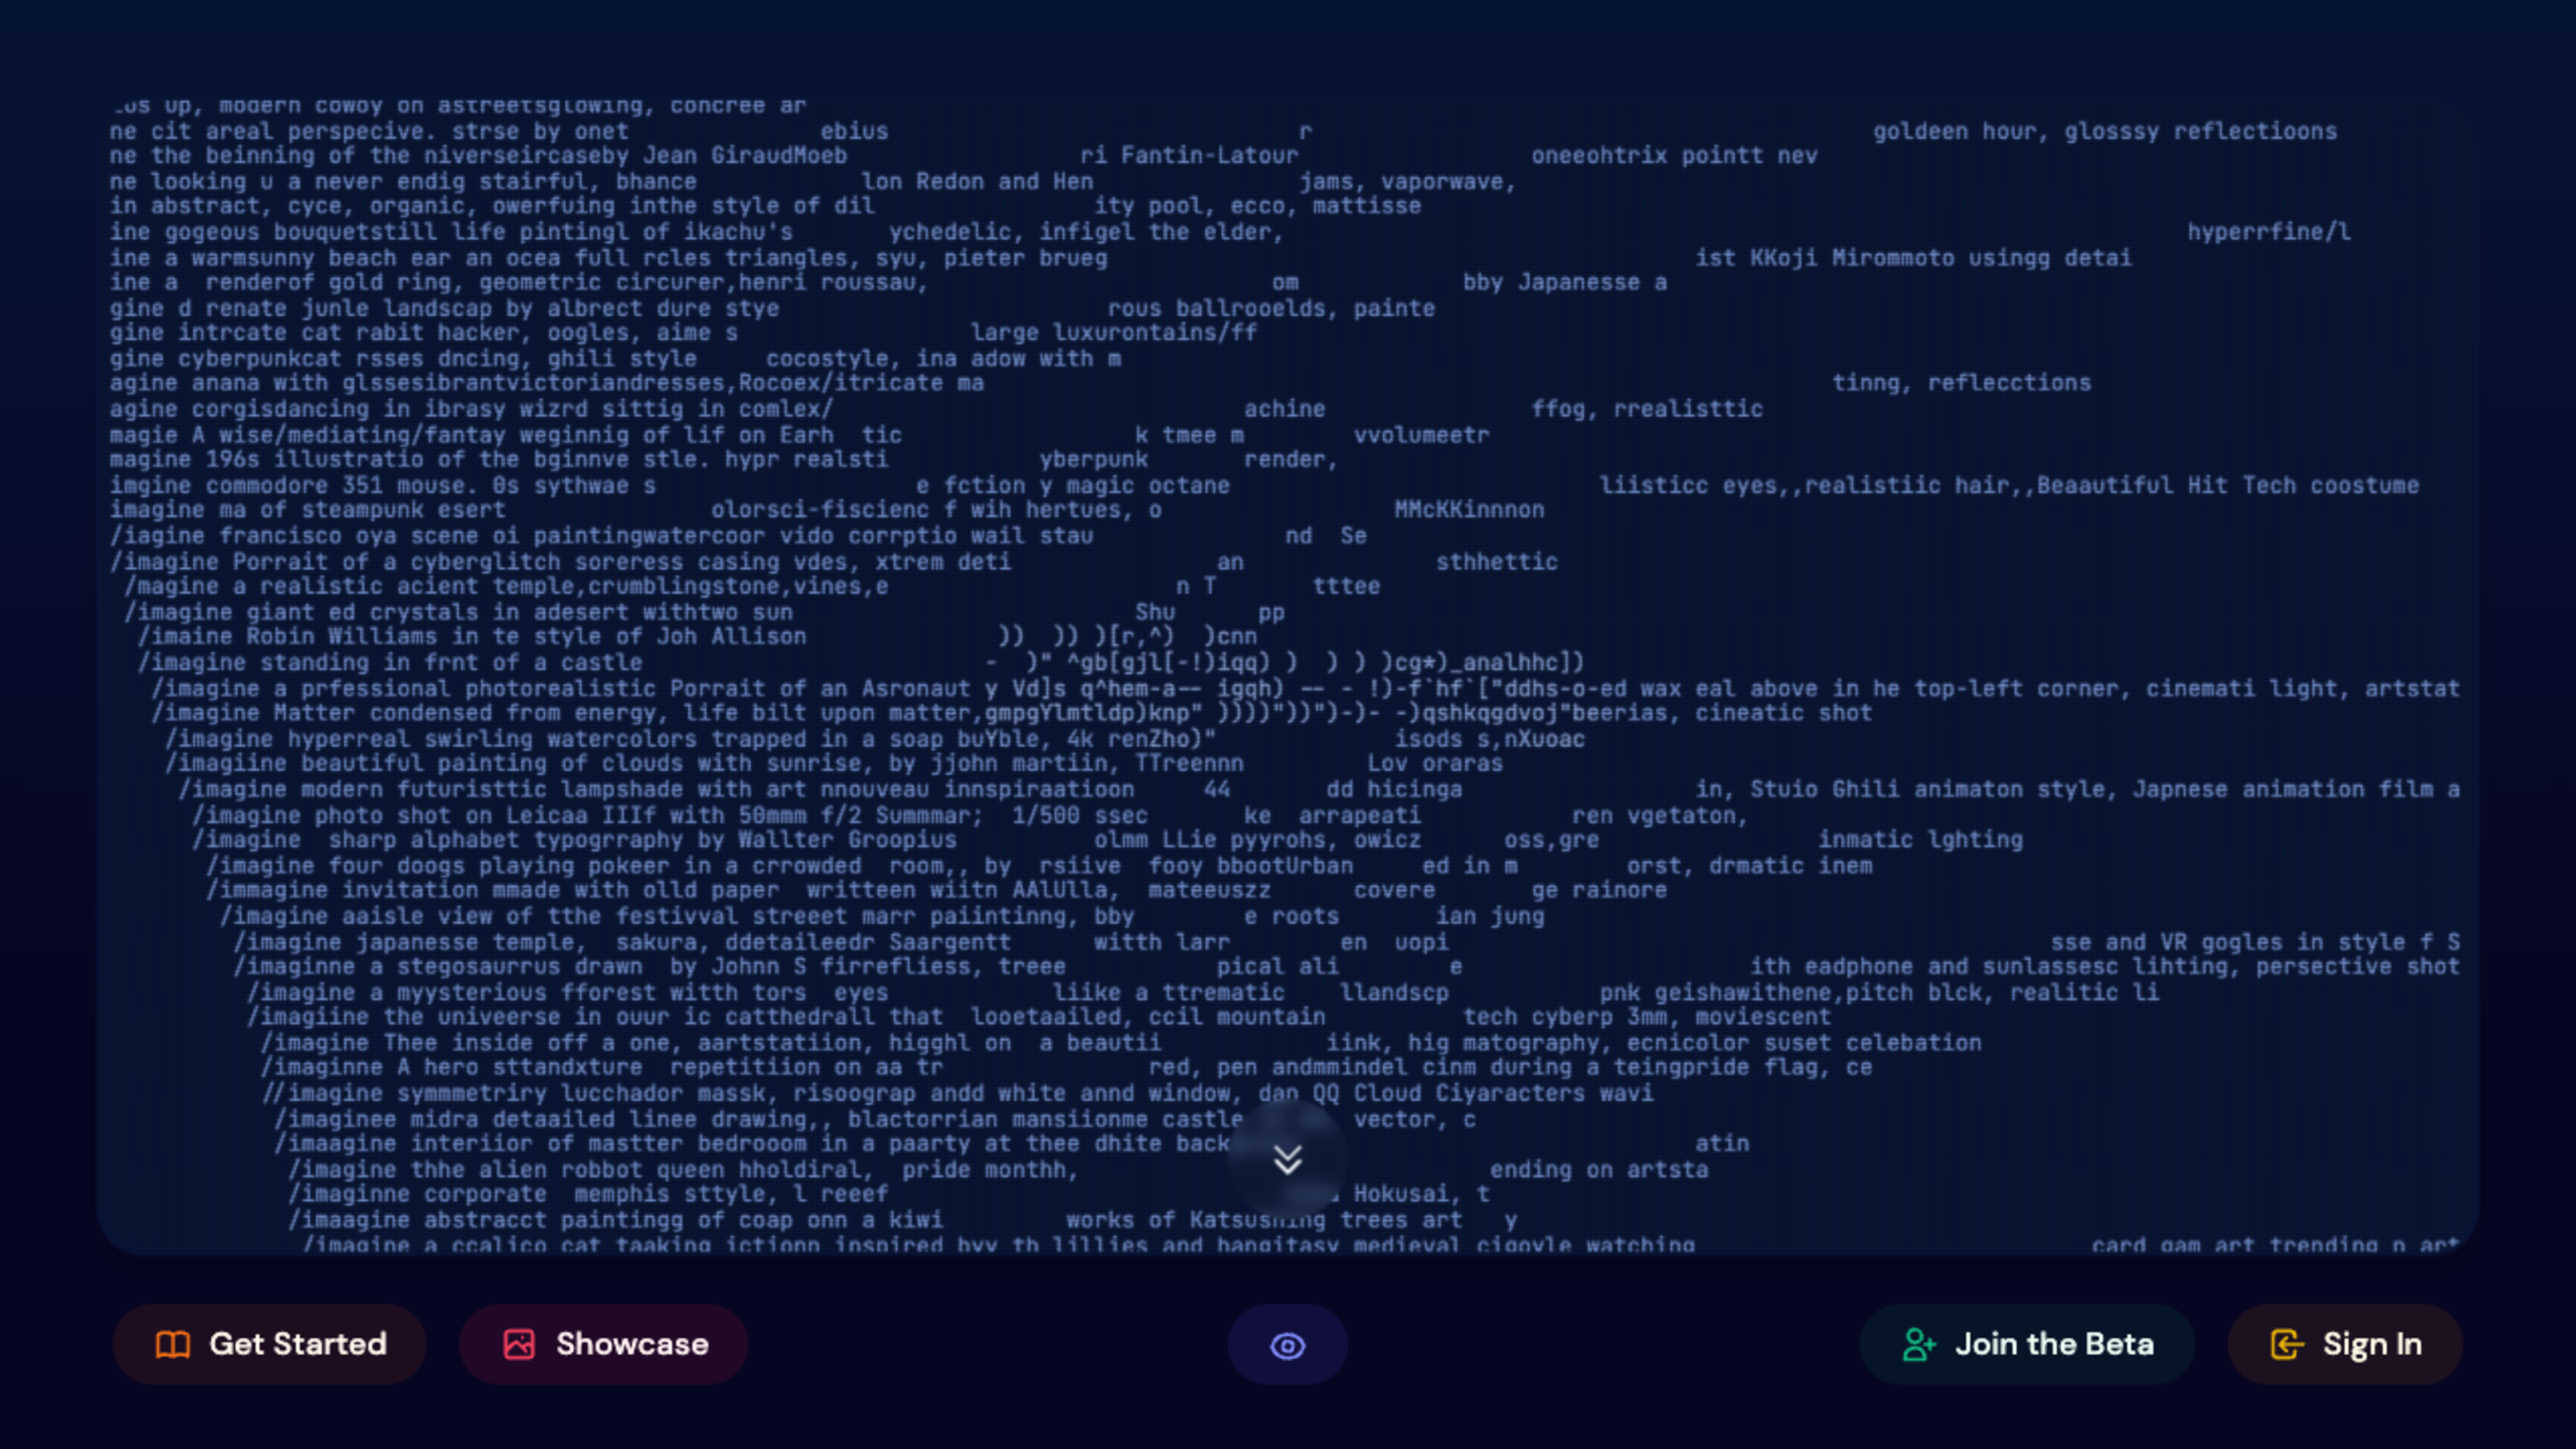Image resolution: width=2576 pixels, height=1449 pixels.
Task: Toggle the eye visibility button
Action: click(x=1287, y=1345)
